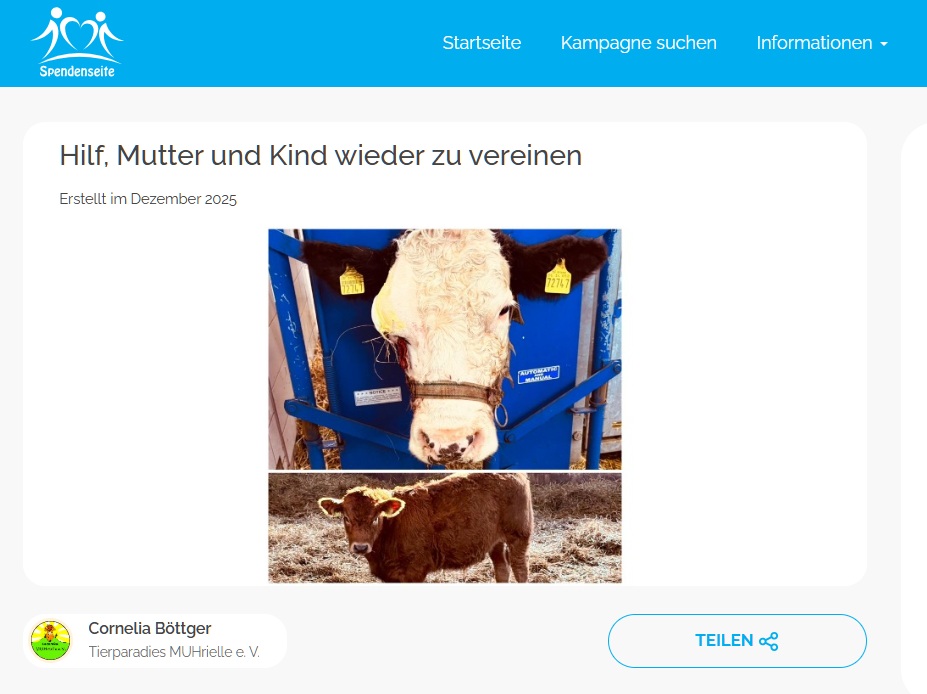The width and height of the screenshot is (927, 694).
Task: Expand the Informationen menu
Action: (822, 43)
